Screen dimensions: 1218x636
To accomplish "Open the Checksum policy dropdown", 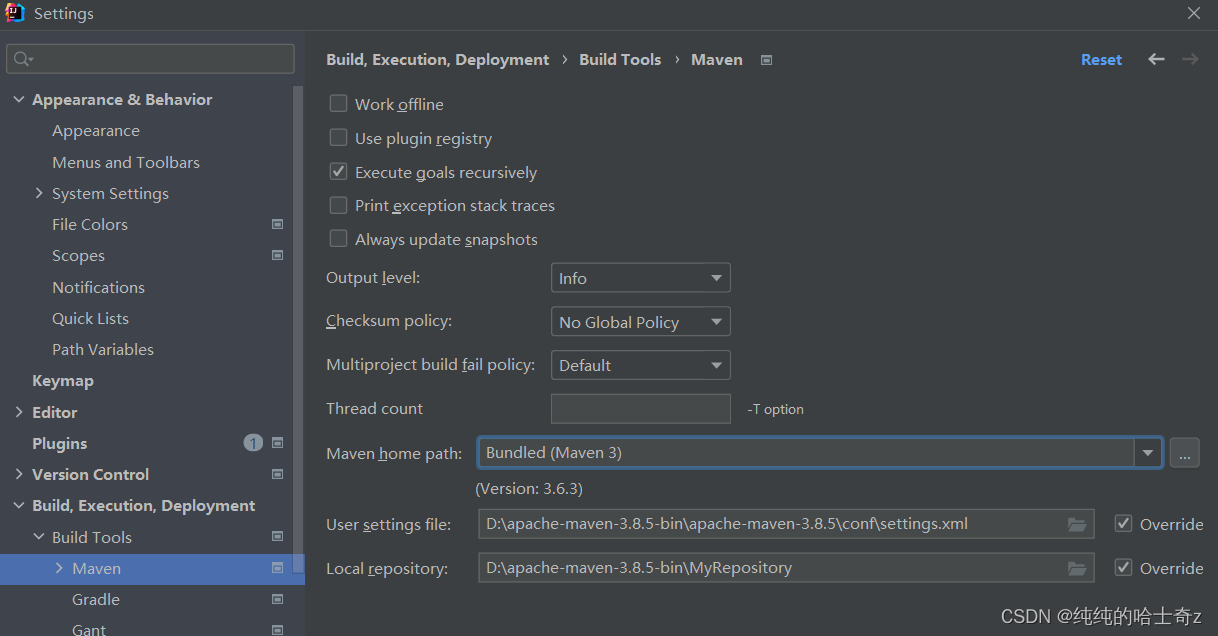I will pyautogui.click(x=640, y=322).
